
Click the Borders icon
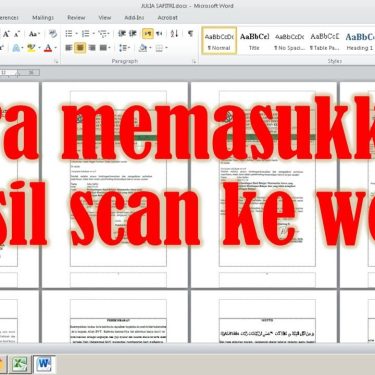click(159, 48)
